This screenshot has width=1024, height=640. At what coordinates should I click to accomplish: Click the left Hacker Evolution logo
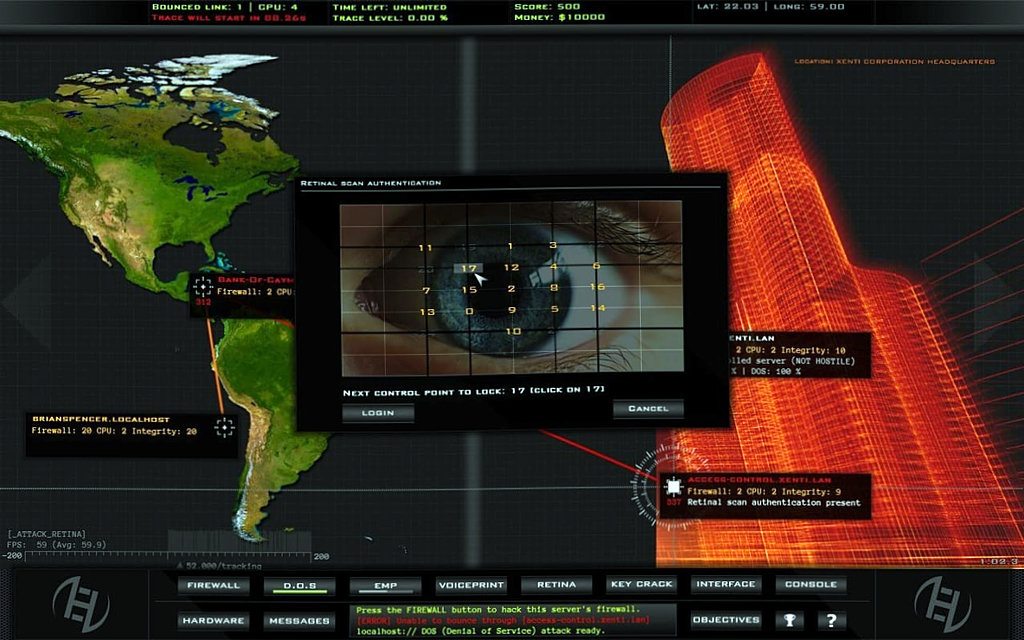[81, 603]
